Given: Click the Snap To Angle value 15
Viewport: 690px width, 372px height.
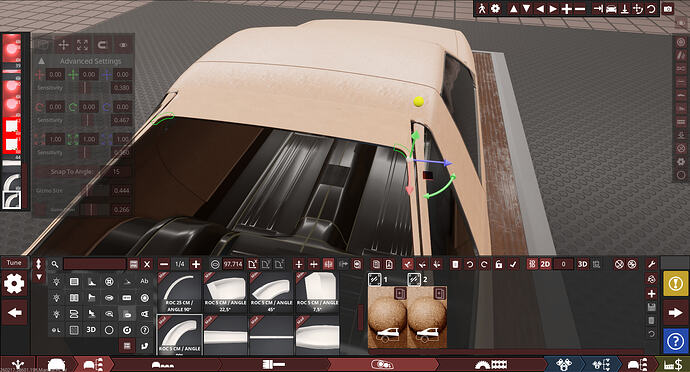Looking at the screenshot, I should 116,172.
